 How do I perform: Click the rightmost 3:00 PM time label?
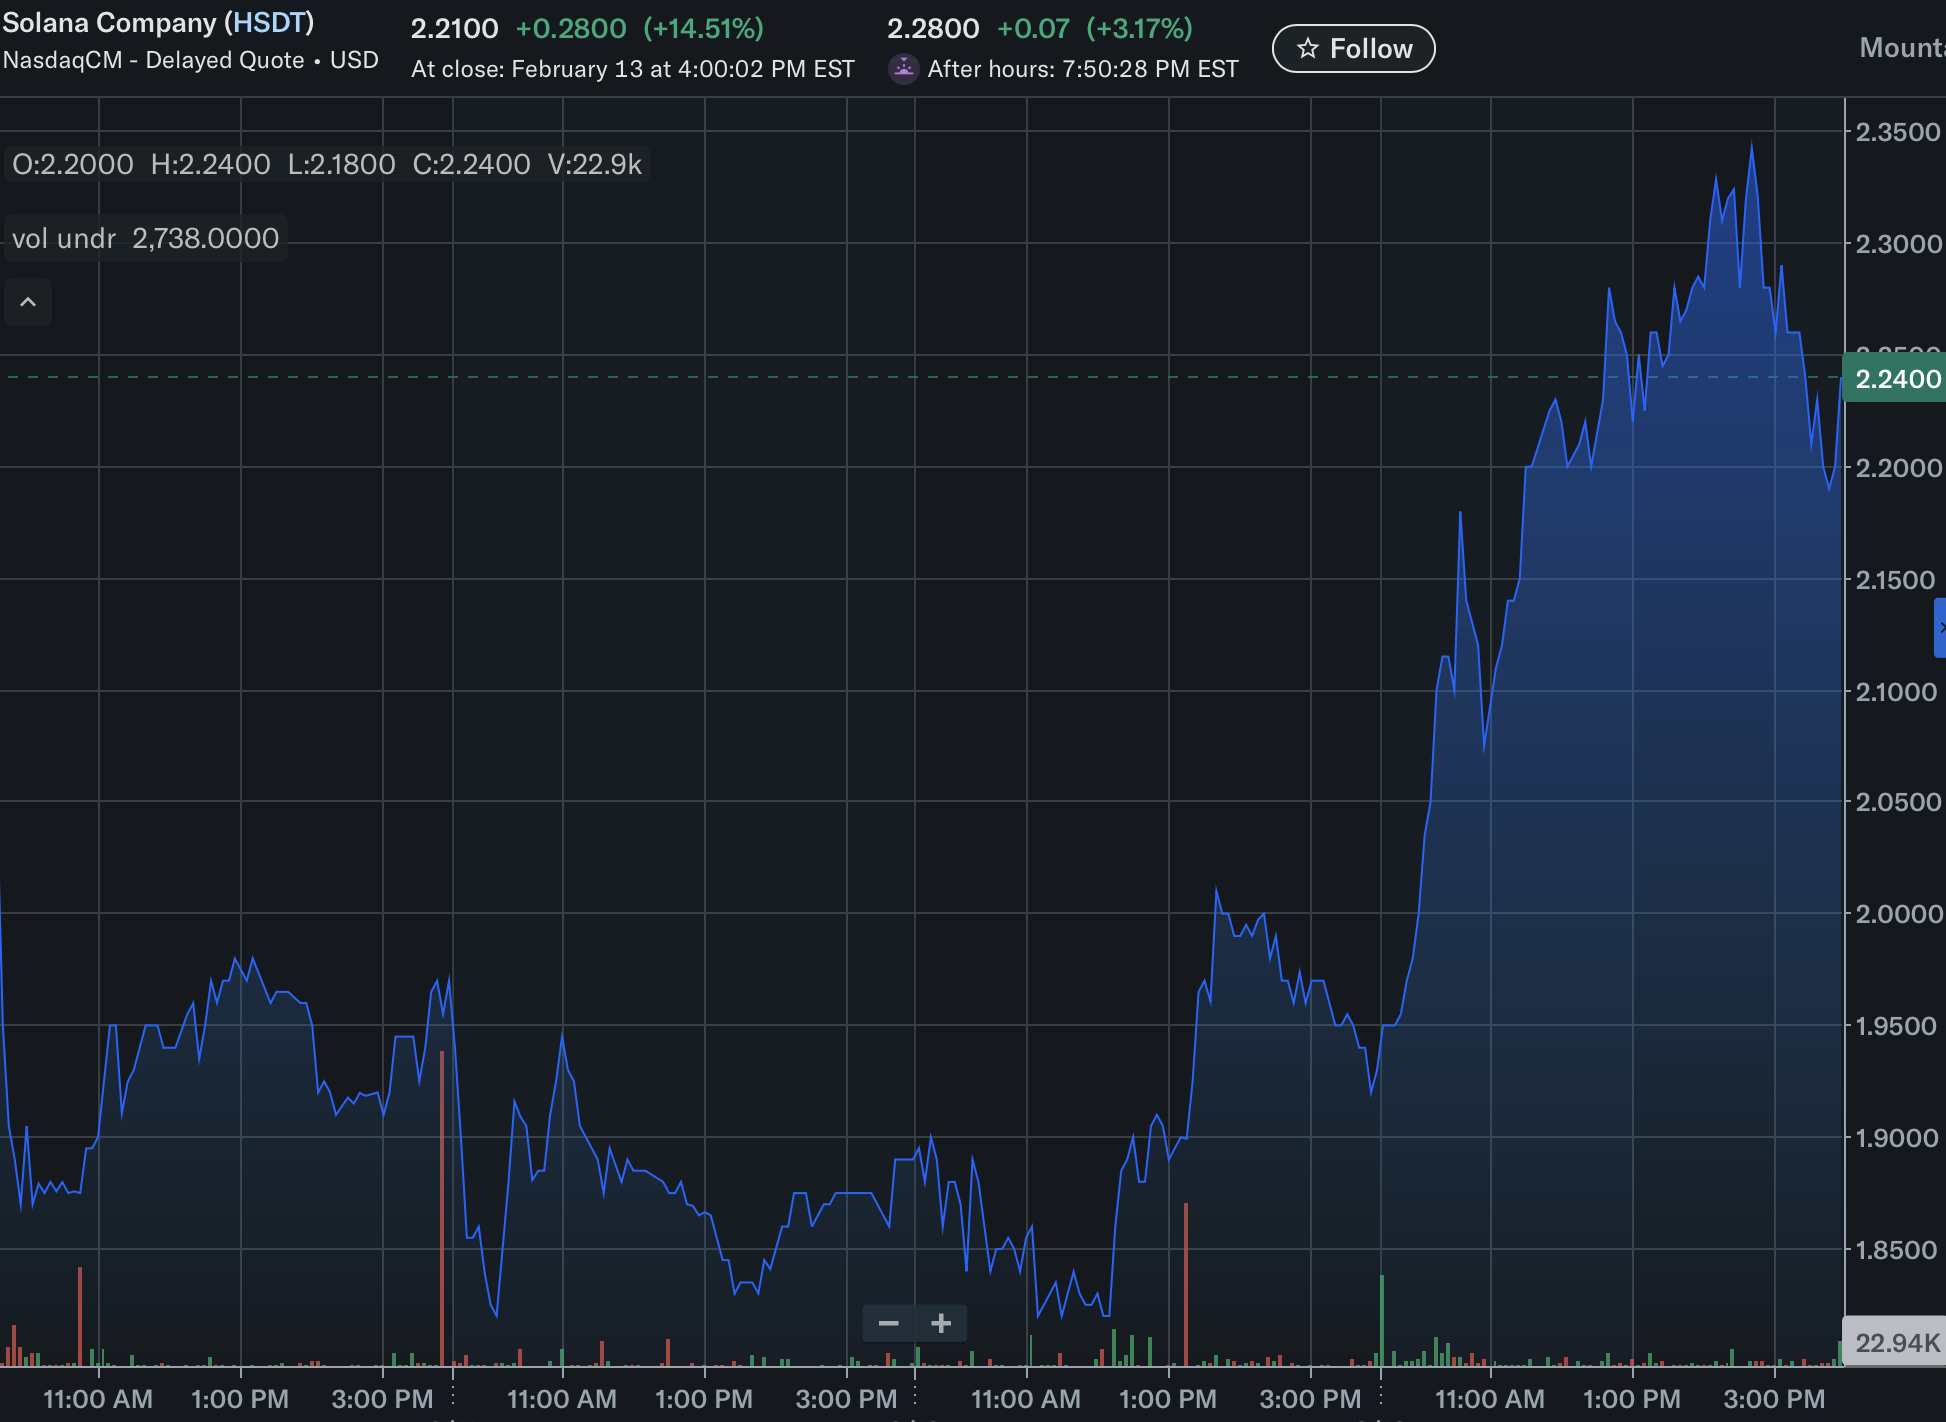pos(1774,1398)
